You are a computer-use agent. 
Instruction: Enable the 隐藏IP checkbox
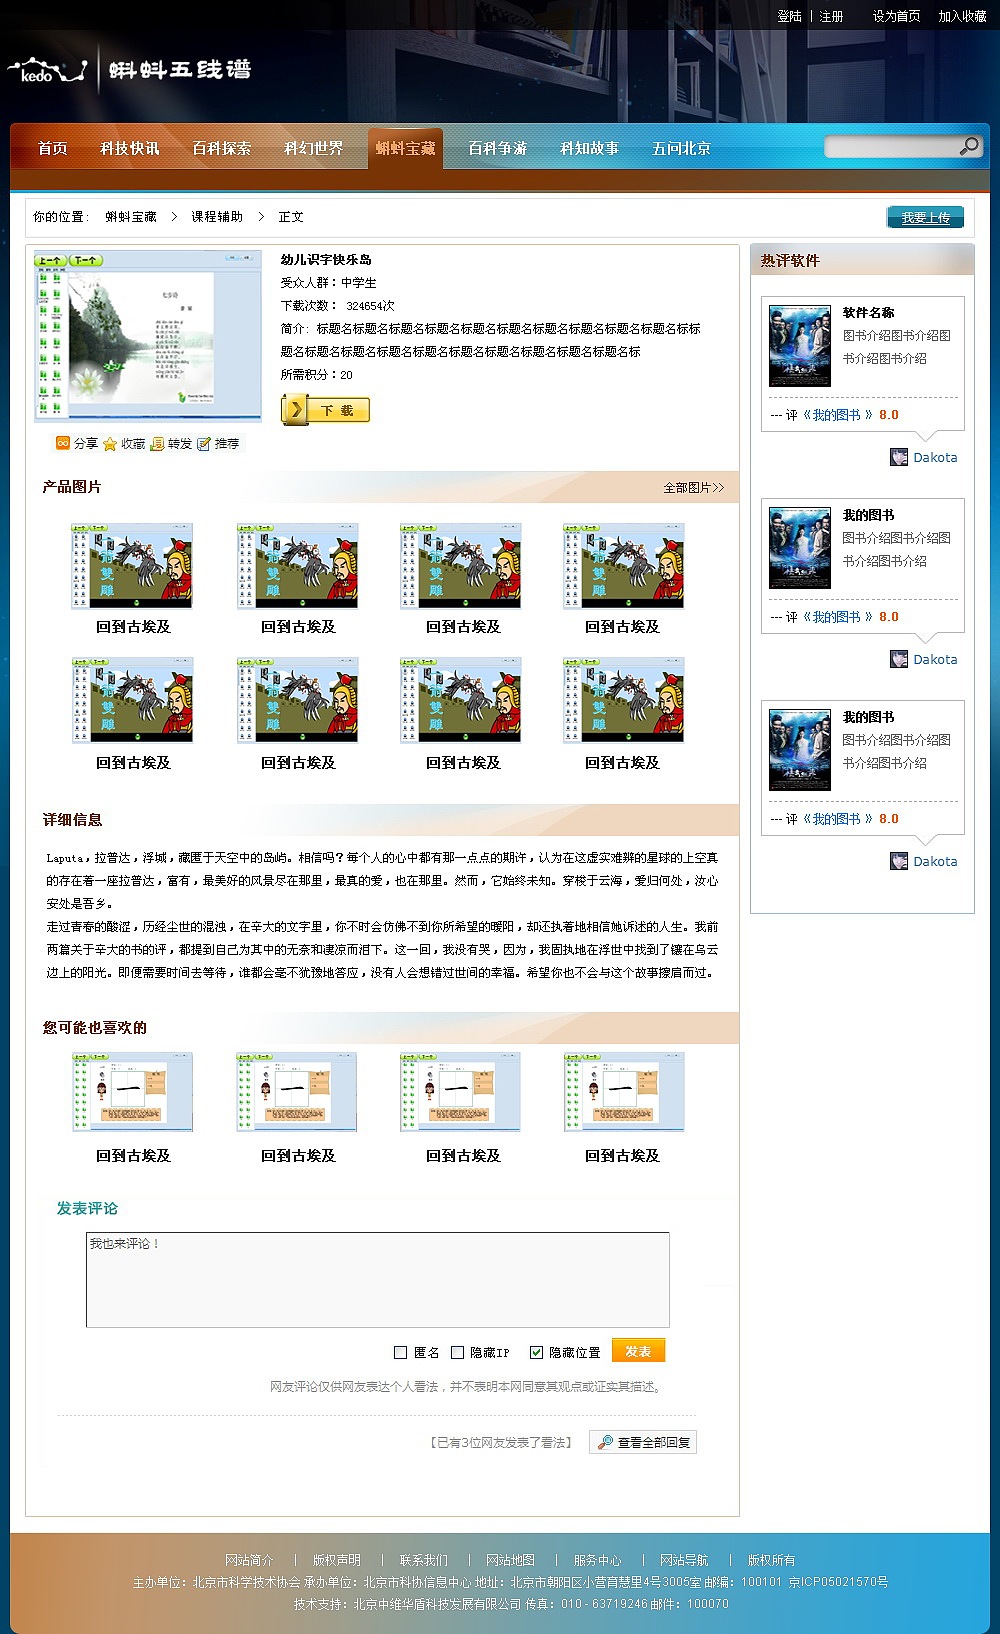tap(458, 1352)
